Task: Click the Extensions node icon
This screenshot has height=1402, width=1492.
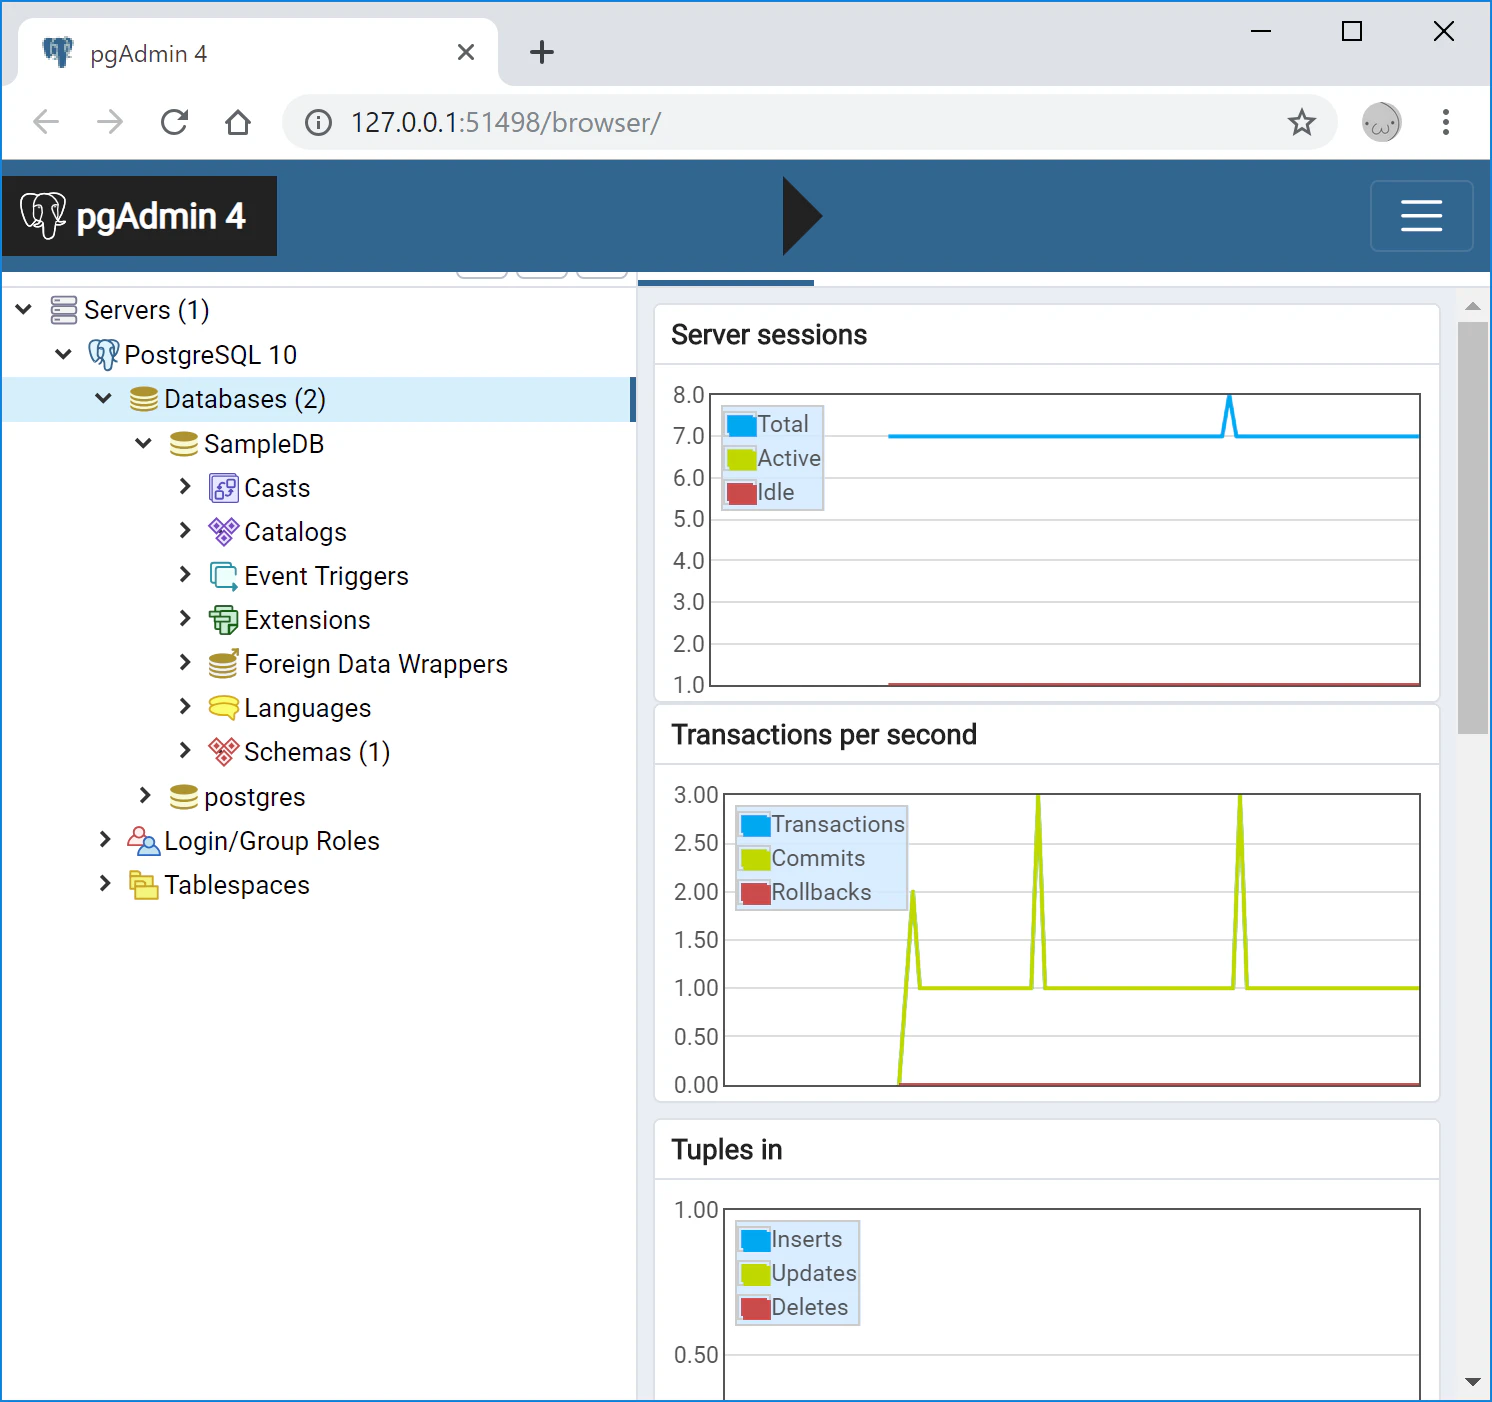Action: pyautogui.click(x=224, y=620)
